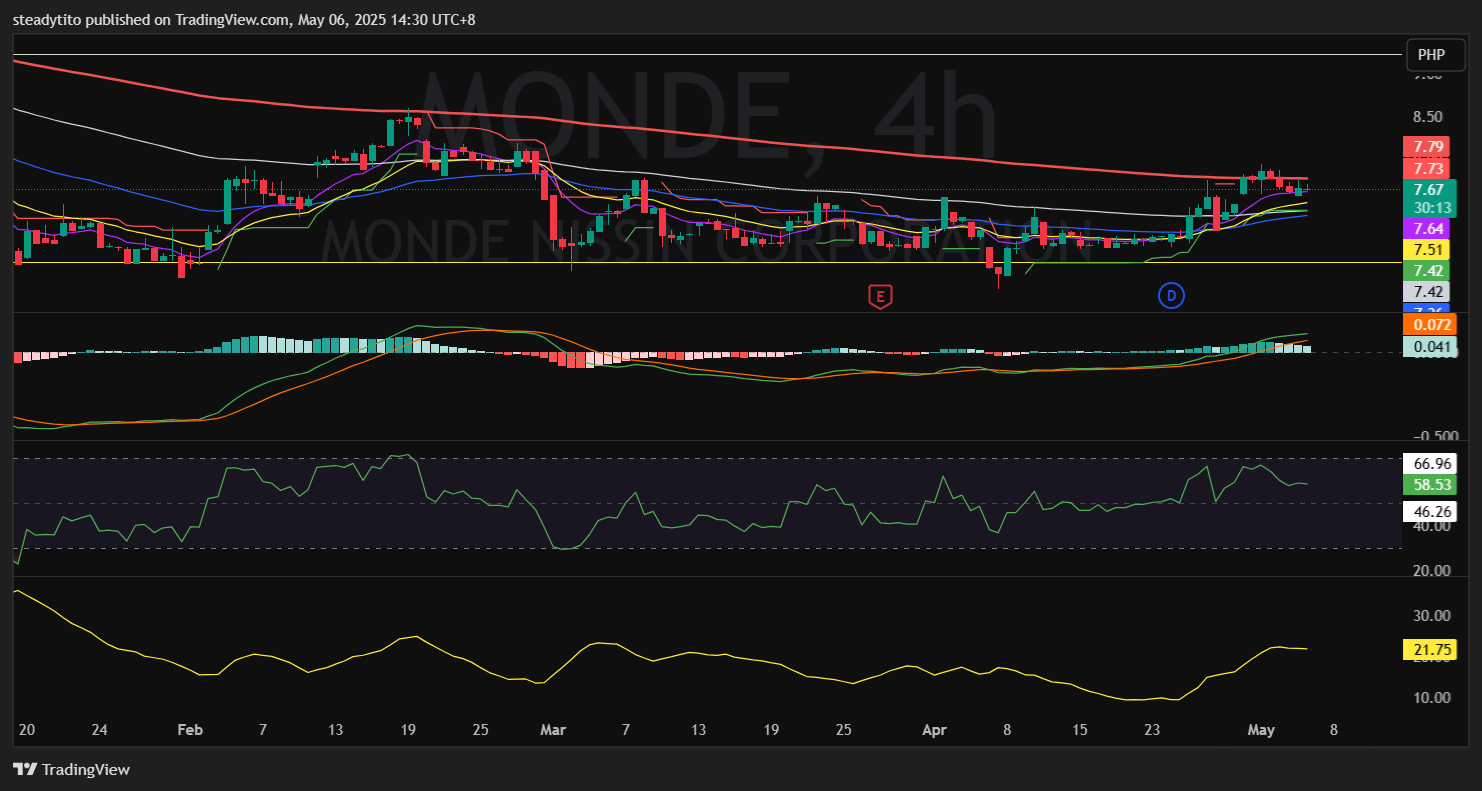Image resolution: width=1482 pixels, height=791 pixels.
Task: Click the 40.00 RSI axis tick
Action: 1431,527
